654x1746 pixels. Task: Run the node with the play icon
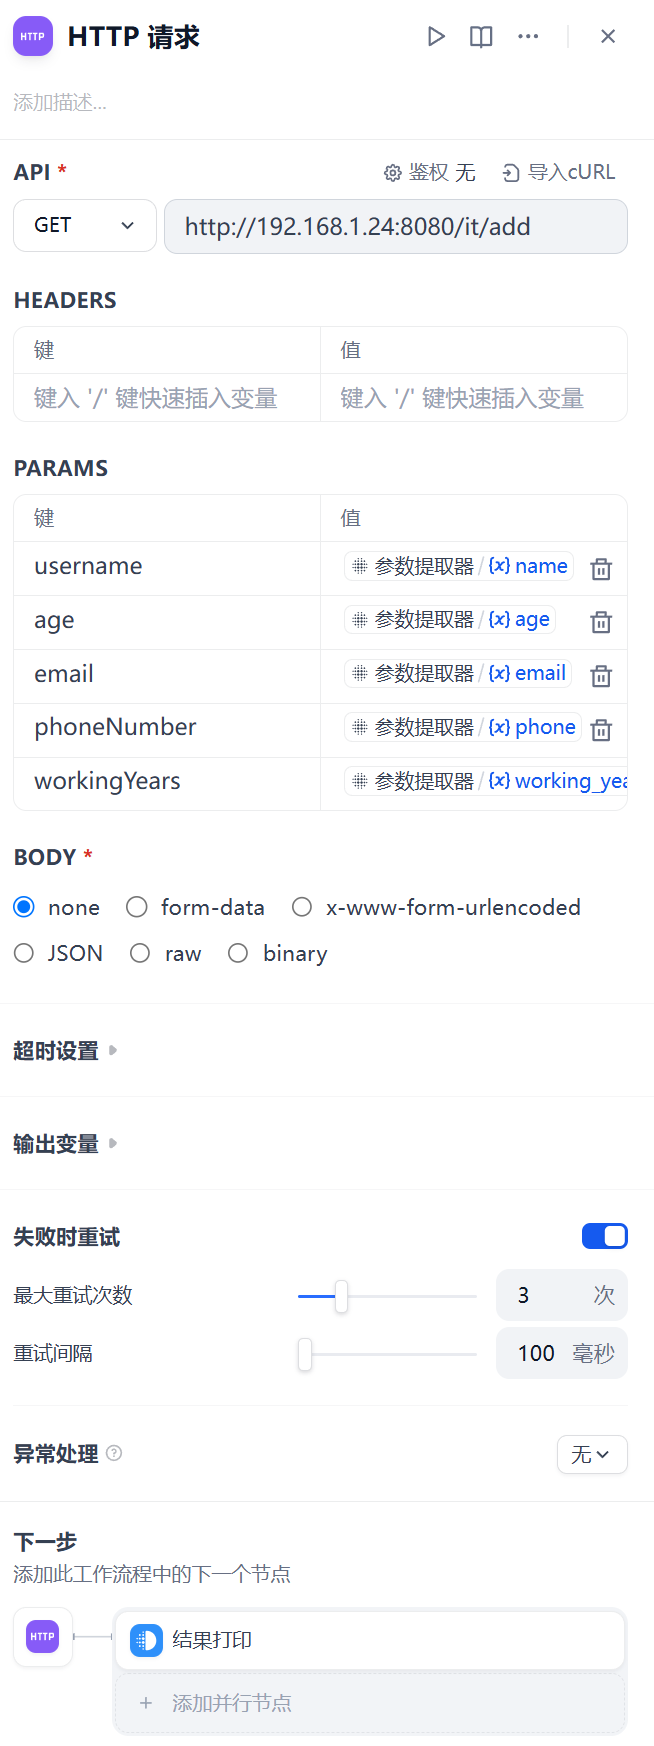(436, 36)
